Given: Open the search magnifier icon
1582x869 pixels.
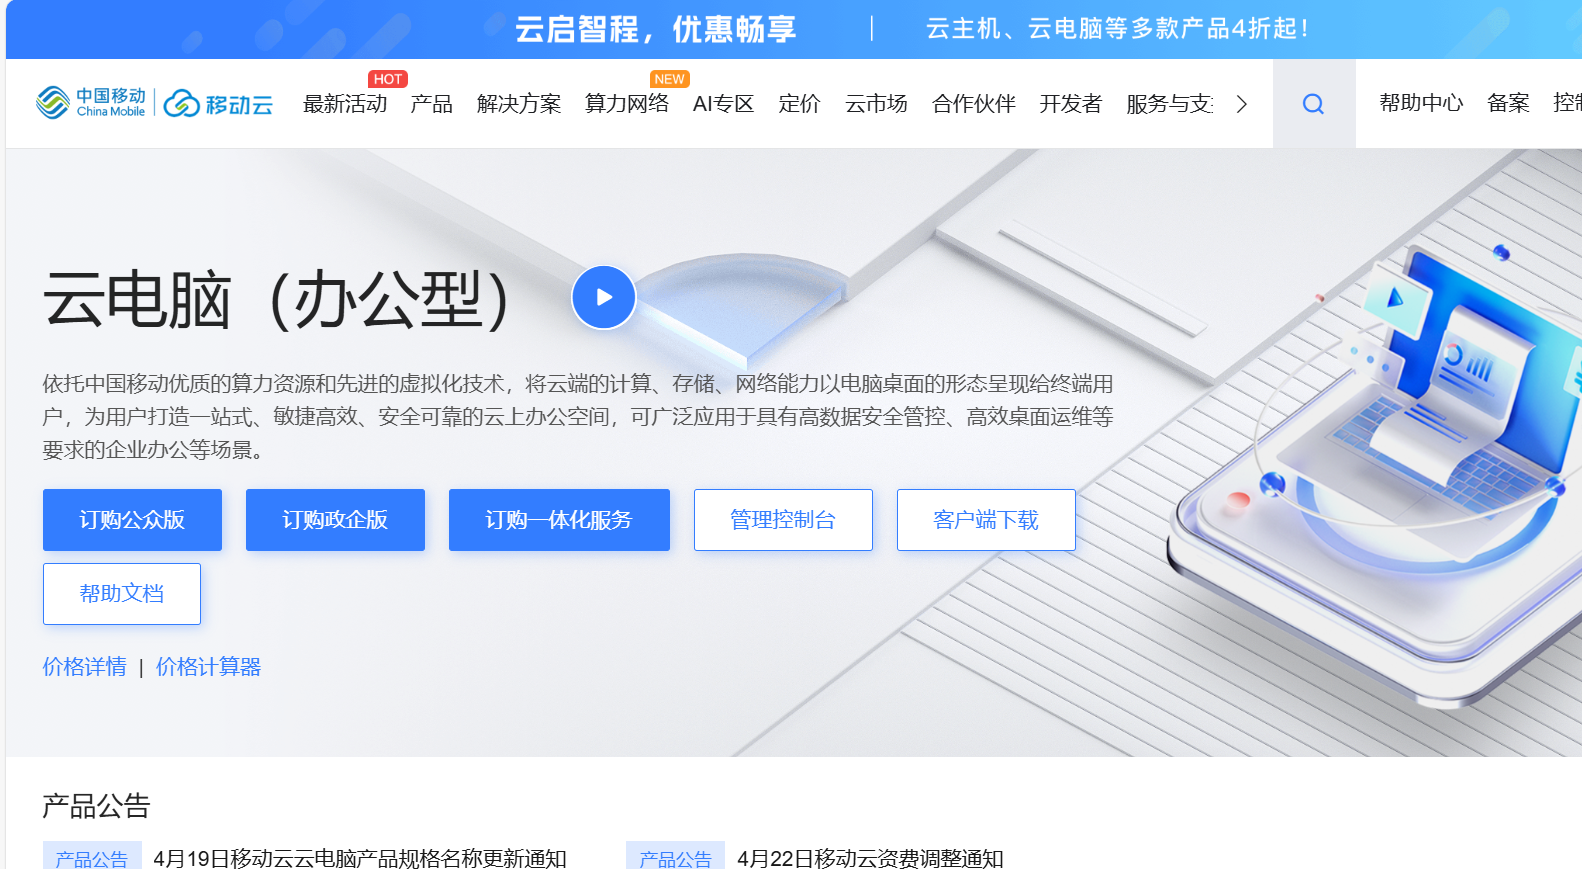Looking at the screenshot, I should coord(1313,104).
